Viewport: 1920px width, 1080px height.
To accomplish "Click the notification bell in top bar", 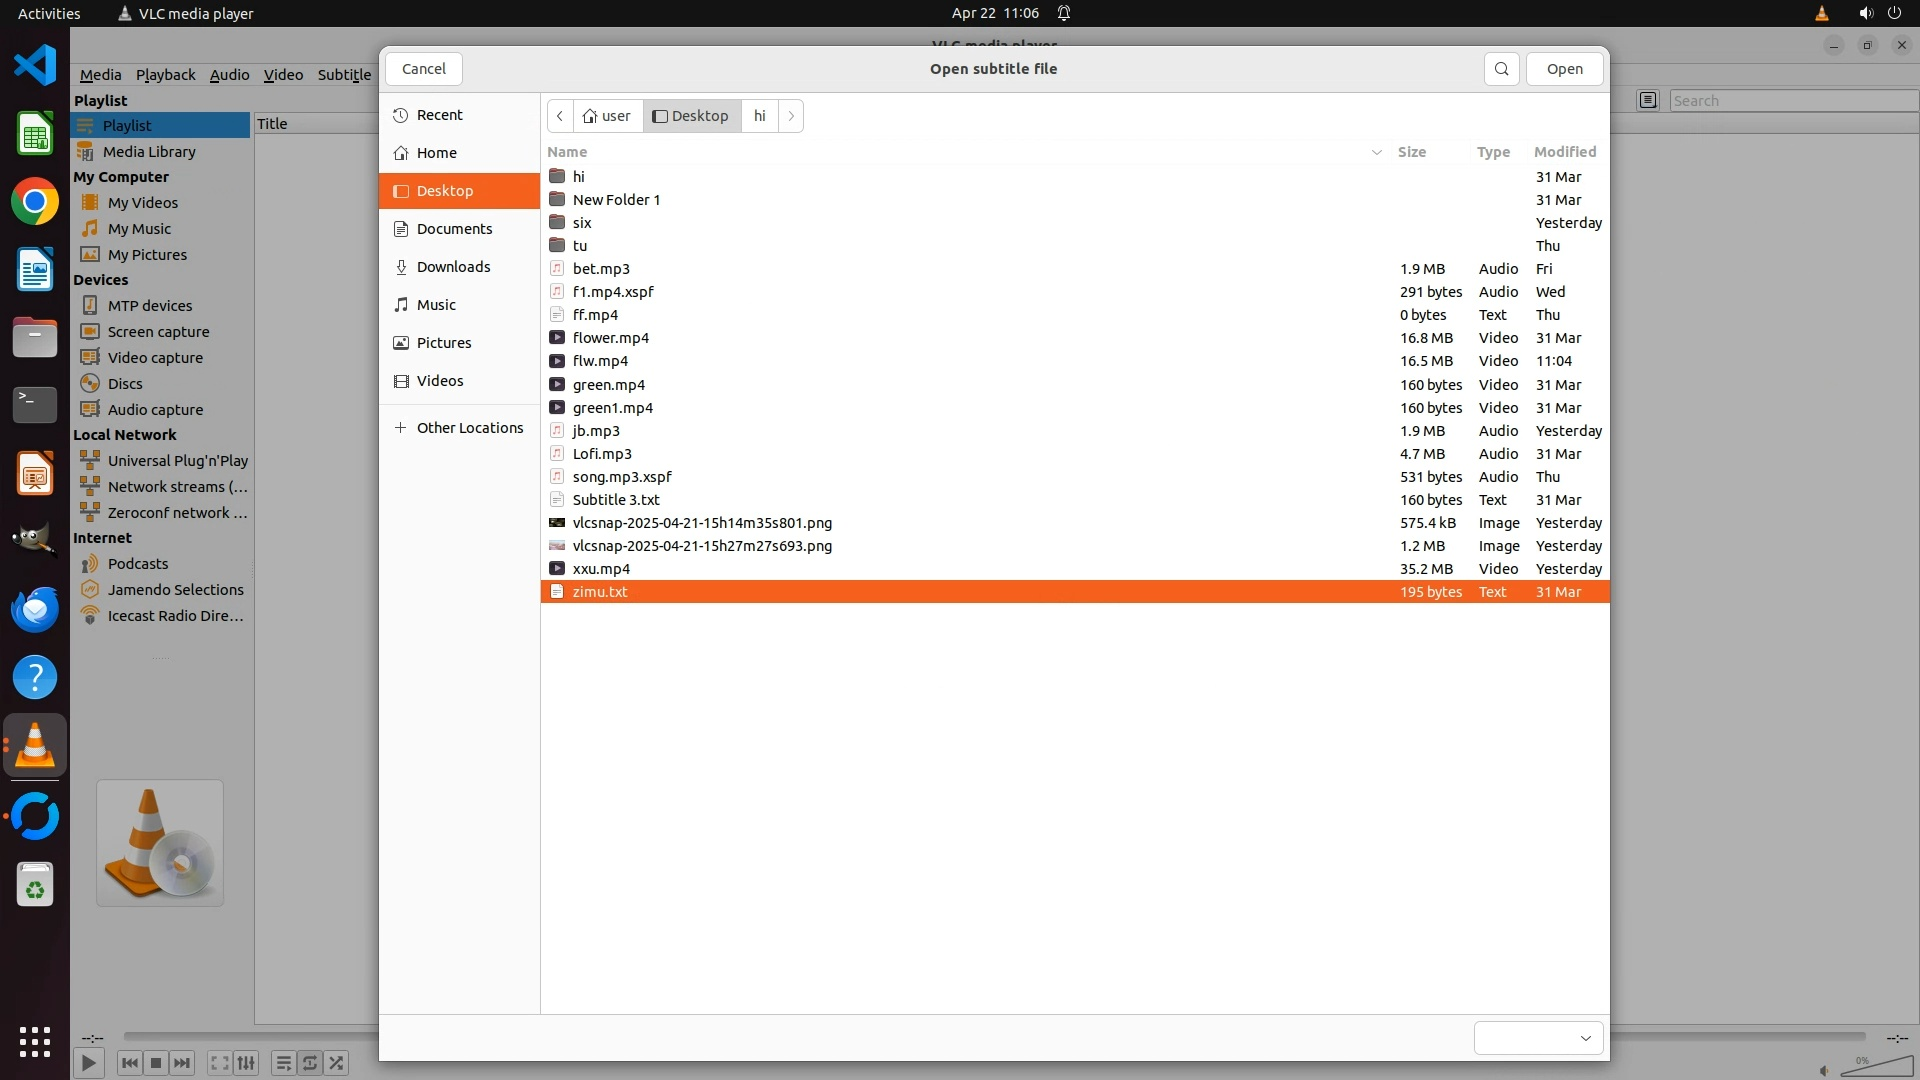I will [1064, 13].
